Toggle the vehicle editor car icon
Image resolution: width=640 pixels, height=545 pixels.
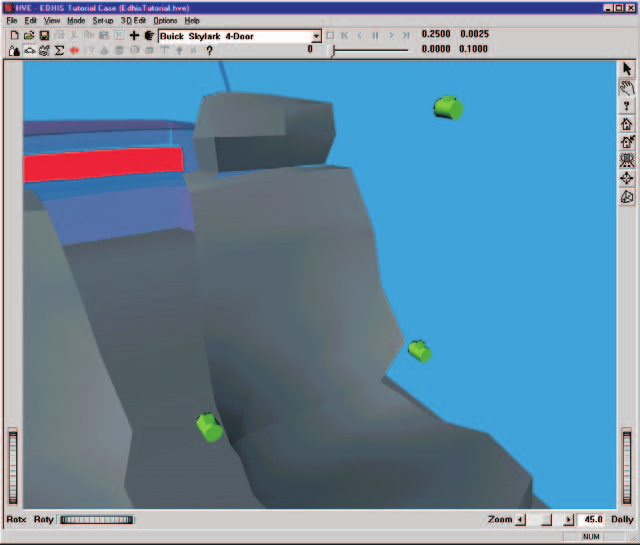click(x=30, y=51)
